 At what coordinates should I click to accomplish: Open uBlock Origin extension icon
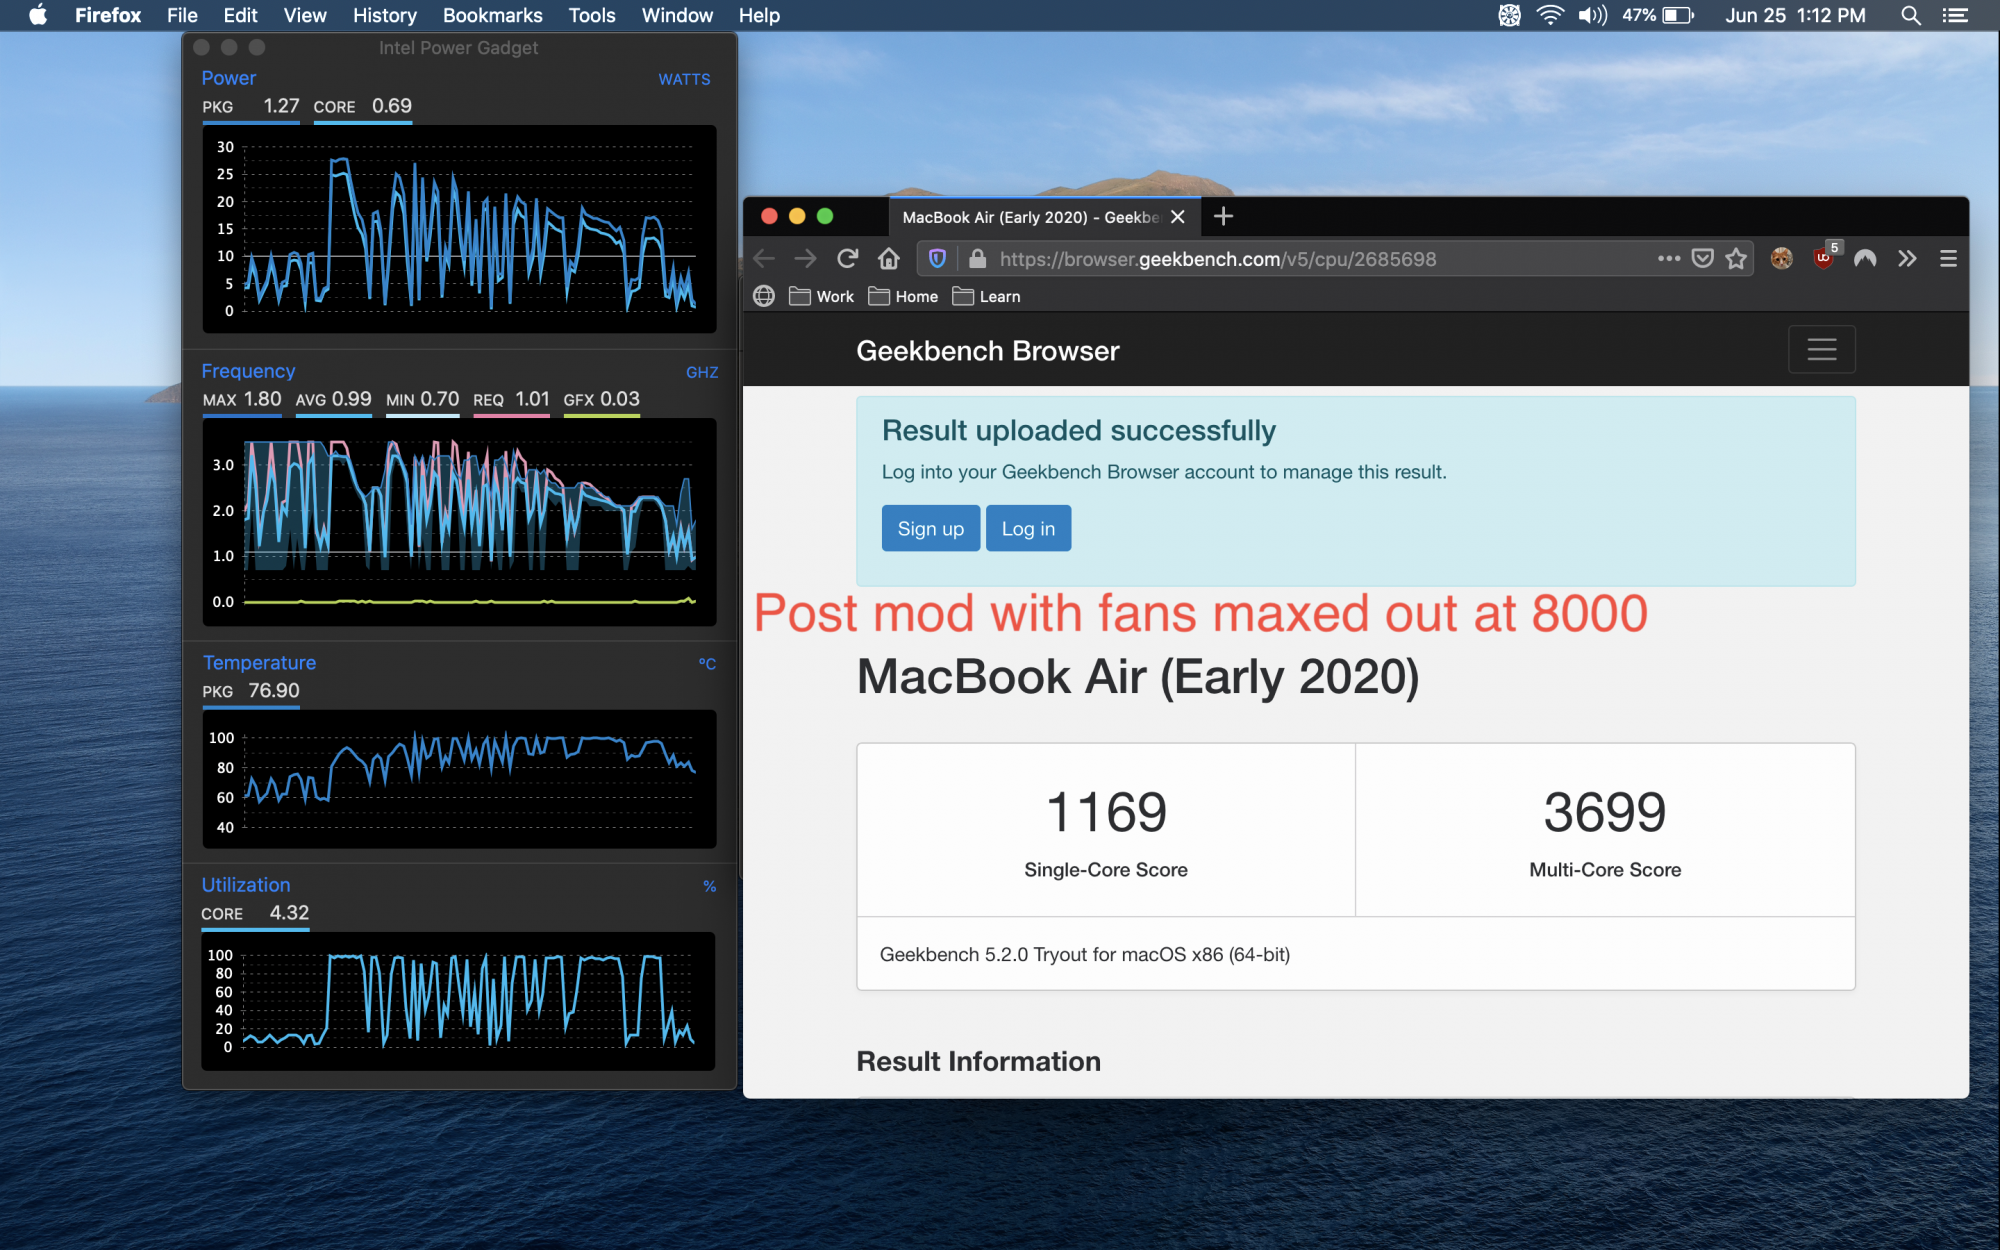click(1823, 259)
